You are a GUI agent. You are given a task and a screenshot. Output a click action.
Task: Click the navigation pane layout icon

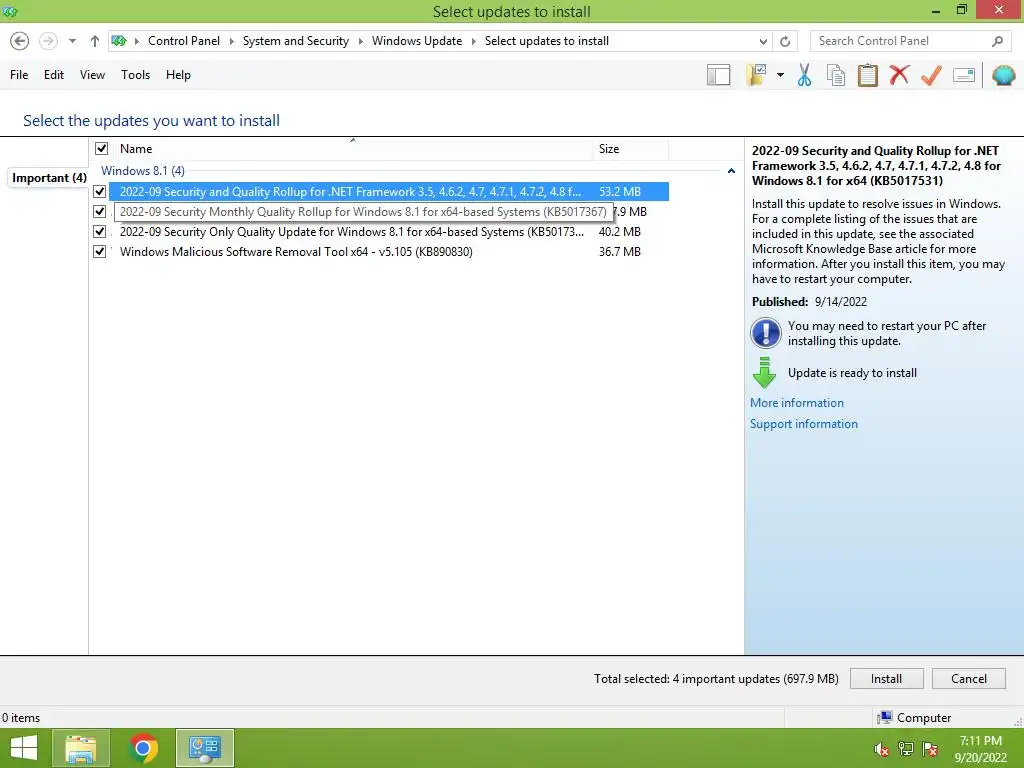point(718,75)
